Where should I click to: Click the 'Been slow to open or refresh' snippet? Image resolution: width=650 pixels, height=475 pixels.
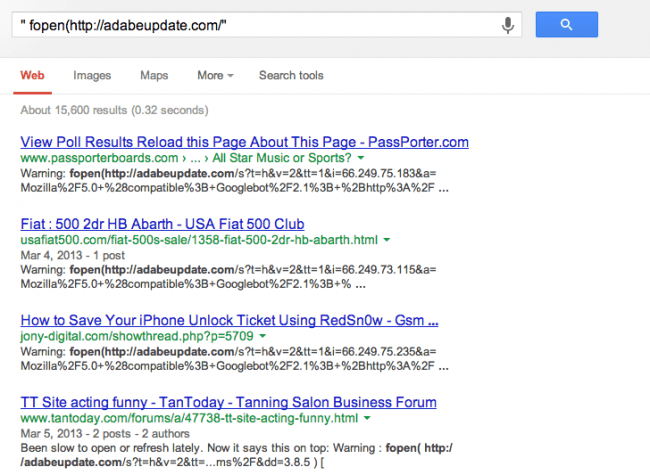coord(236,455)
